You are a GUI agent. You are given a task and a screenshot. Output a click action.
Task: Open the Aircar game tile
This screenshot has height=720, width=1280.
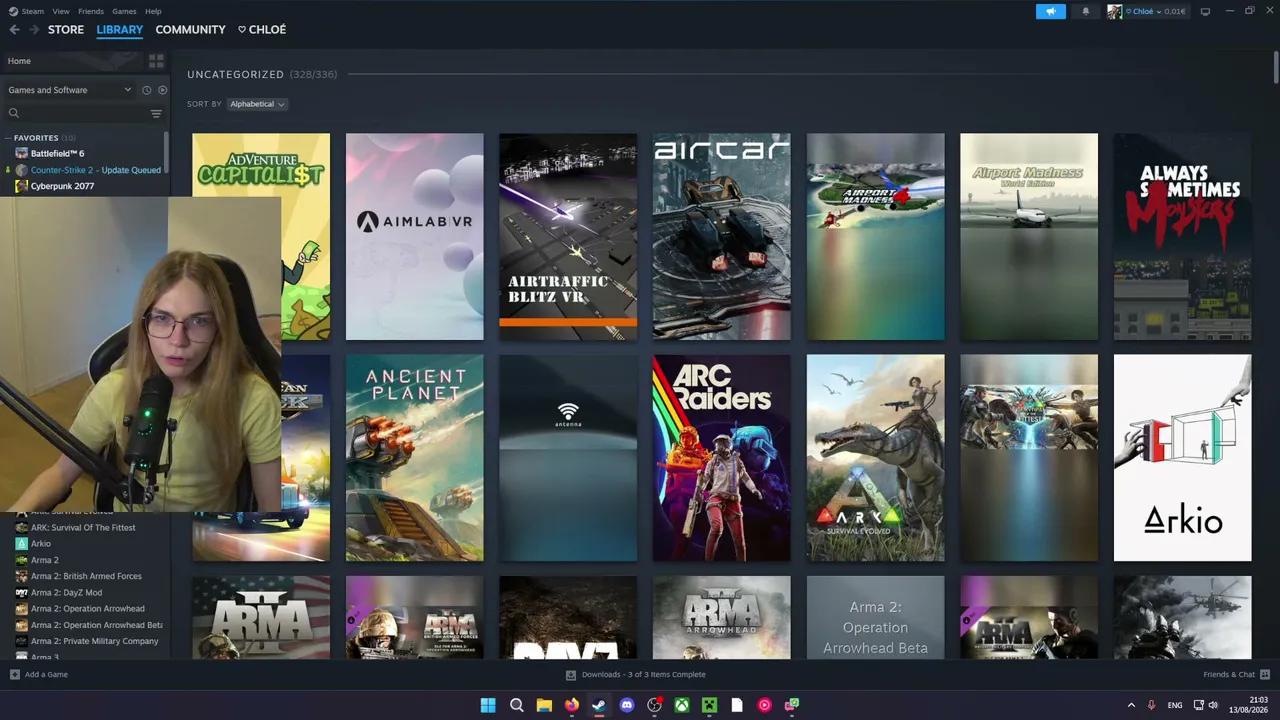pyautogui.click(x=721, y=237)
